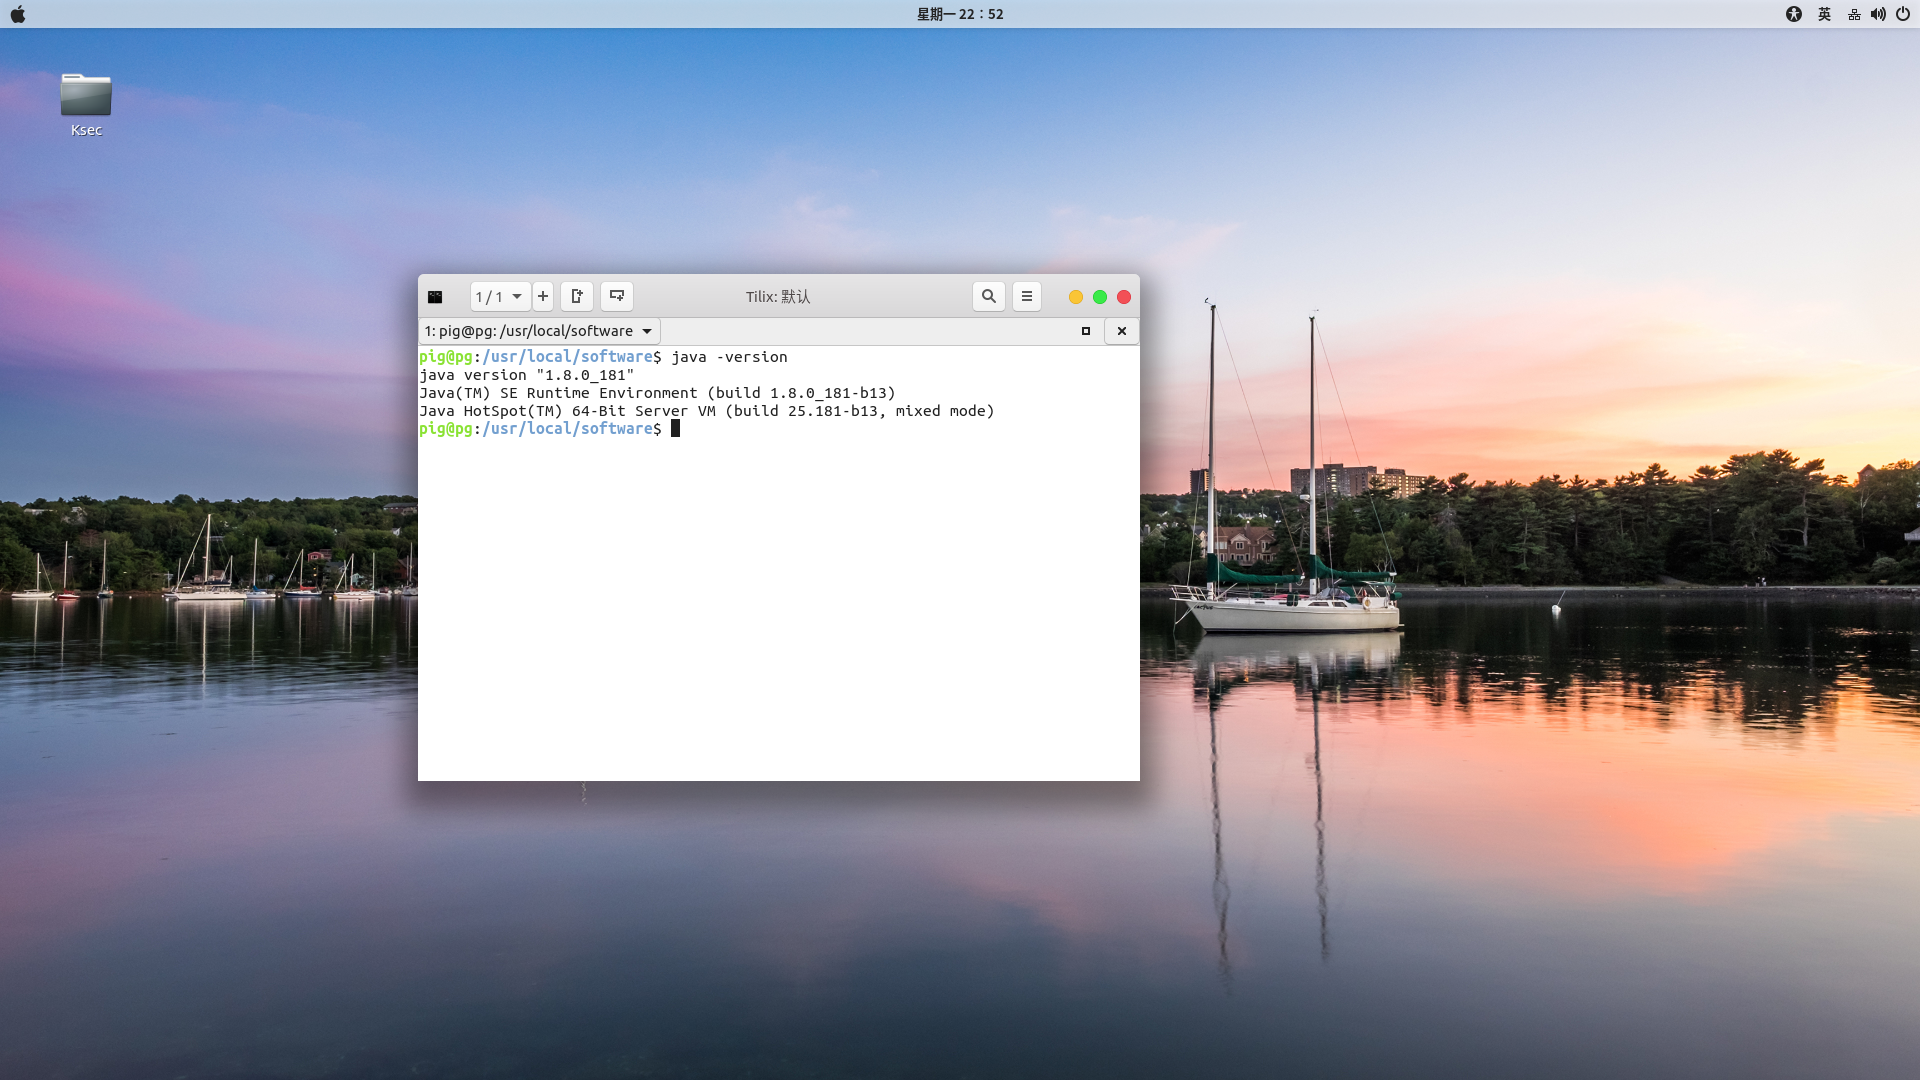Open the 1/1 session switcher dropdown

pos(500,297)
